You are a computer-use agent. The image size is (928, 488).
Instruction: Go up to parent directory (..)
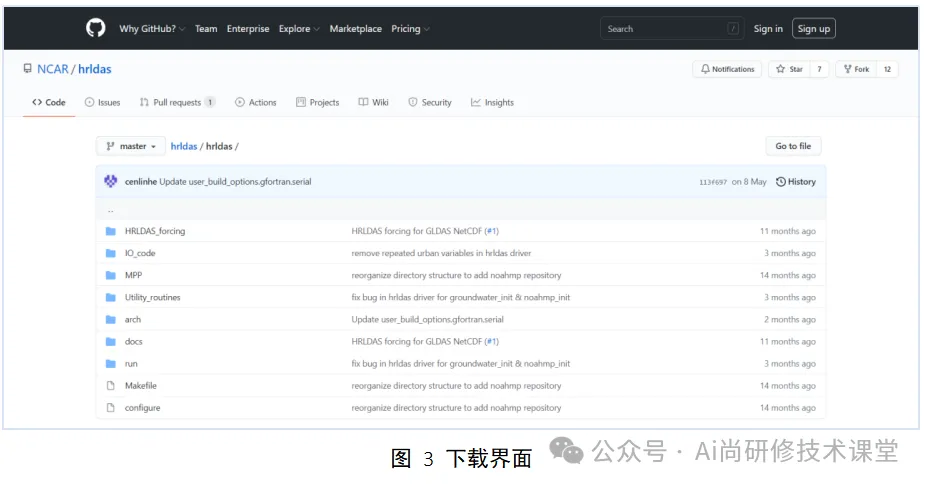tap(111, 209)
